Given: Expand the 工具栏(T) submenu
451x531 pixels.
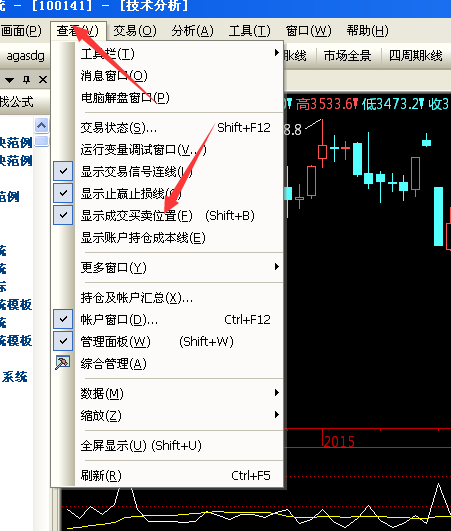Looking at the screenshot, I should (x=179, y=54).
